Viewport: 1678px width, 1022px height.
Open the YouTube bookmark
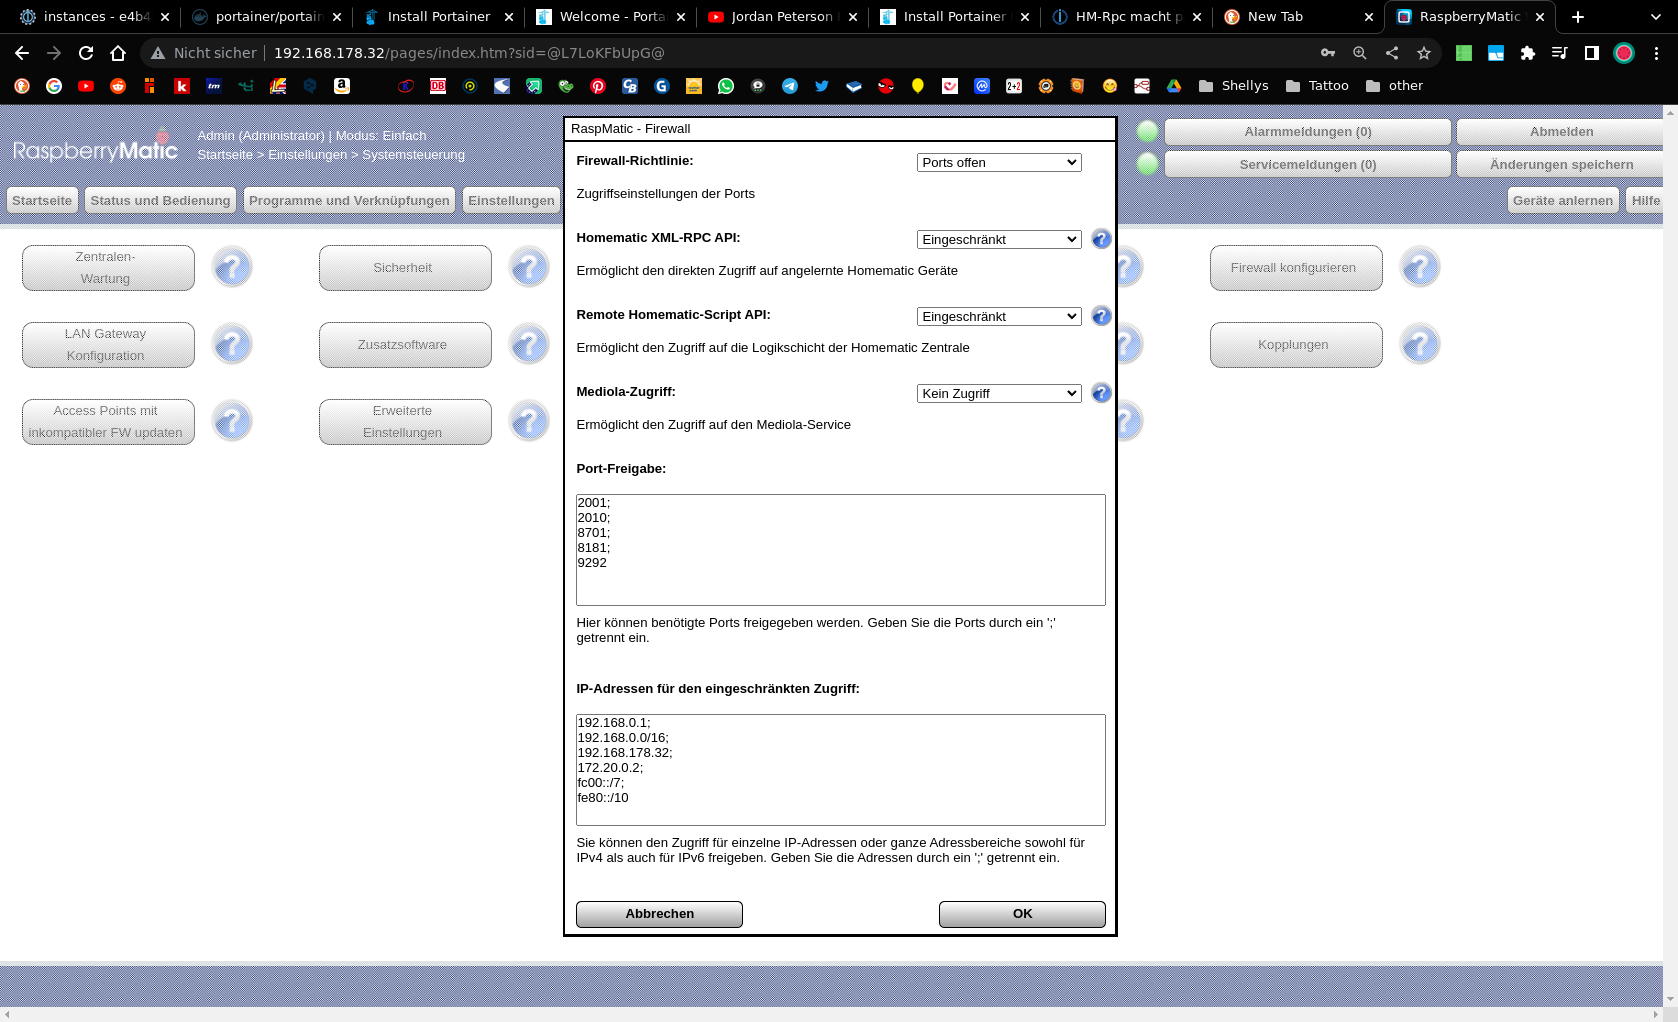coord(86,86)
